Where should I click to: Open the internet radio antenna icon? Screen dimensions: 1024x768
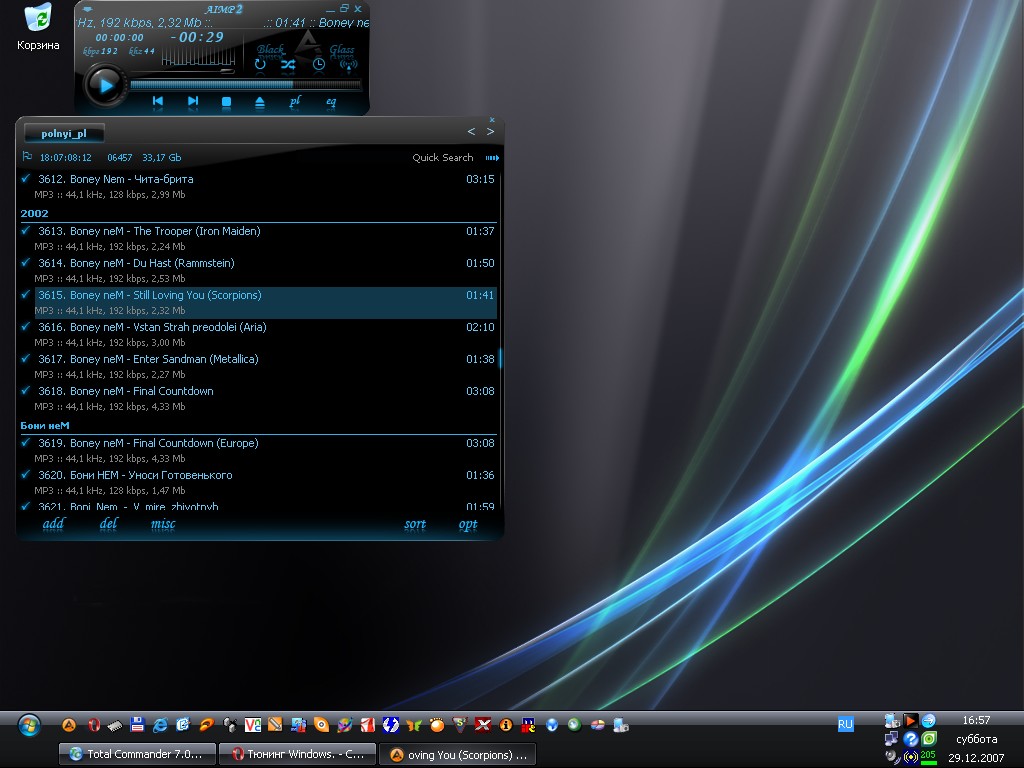click(348, 65)
